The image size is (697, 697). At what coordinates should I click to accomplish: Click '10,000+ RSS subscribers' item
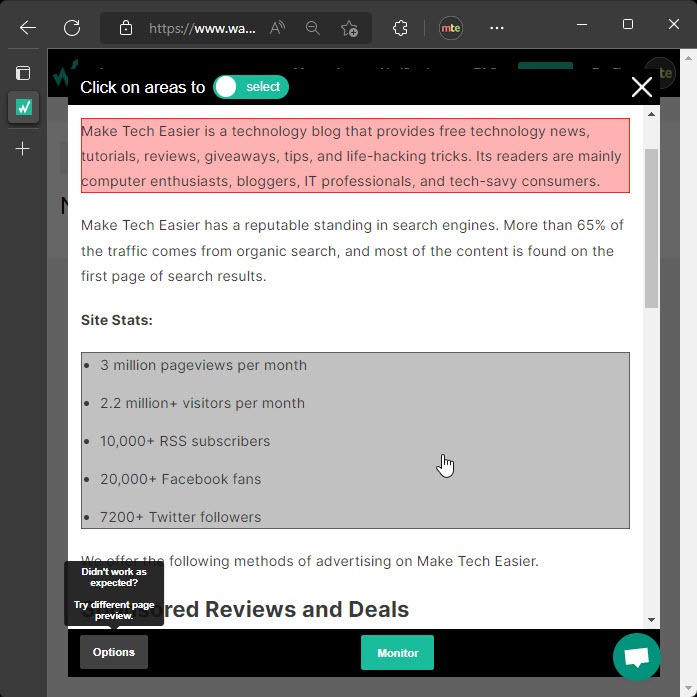[185, 441]
